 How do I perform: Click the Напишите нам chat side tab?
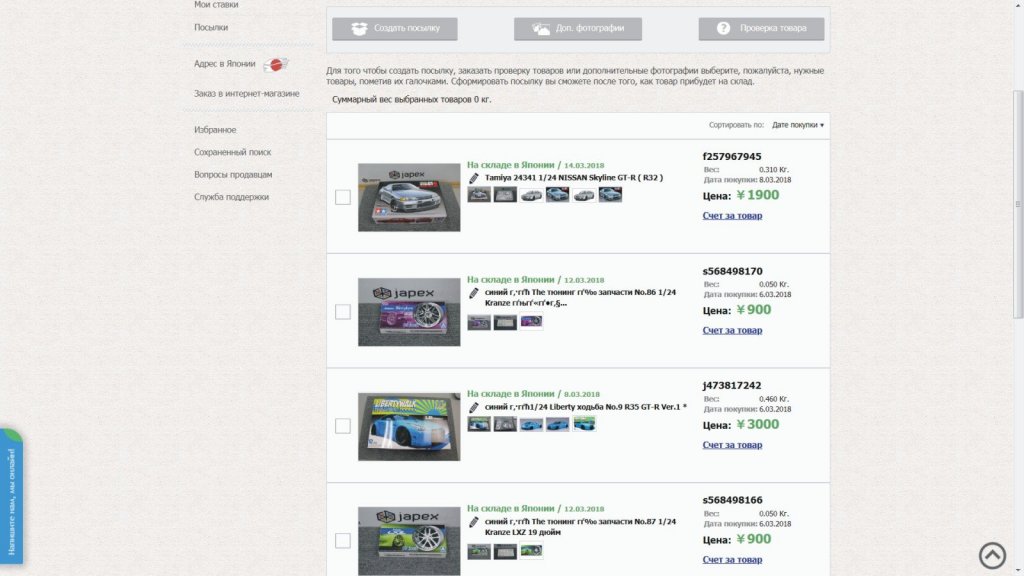tap(12, 497)
